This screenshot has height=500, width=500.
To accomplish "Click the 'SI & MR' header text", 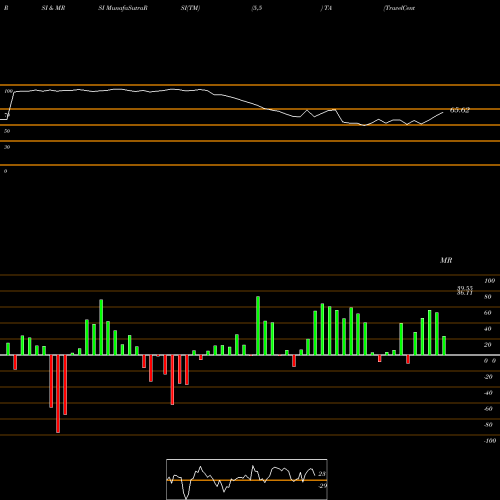I will (53, 8).
